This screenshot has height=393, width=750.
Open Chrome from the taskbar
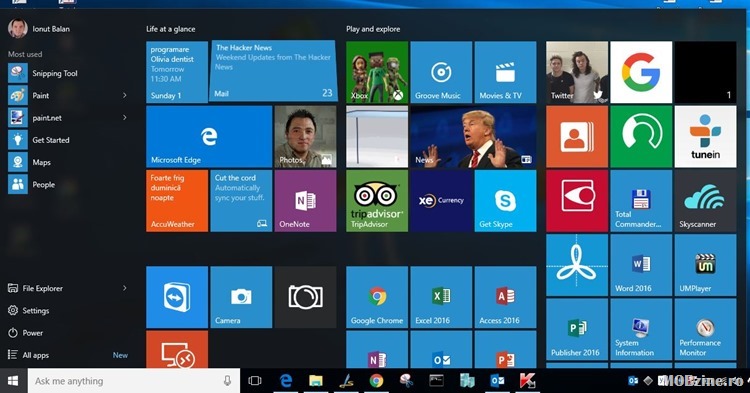376,381
